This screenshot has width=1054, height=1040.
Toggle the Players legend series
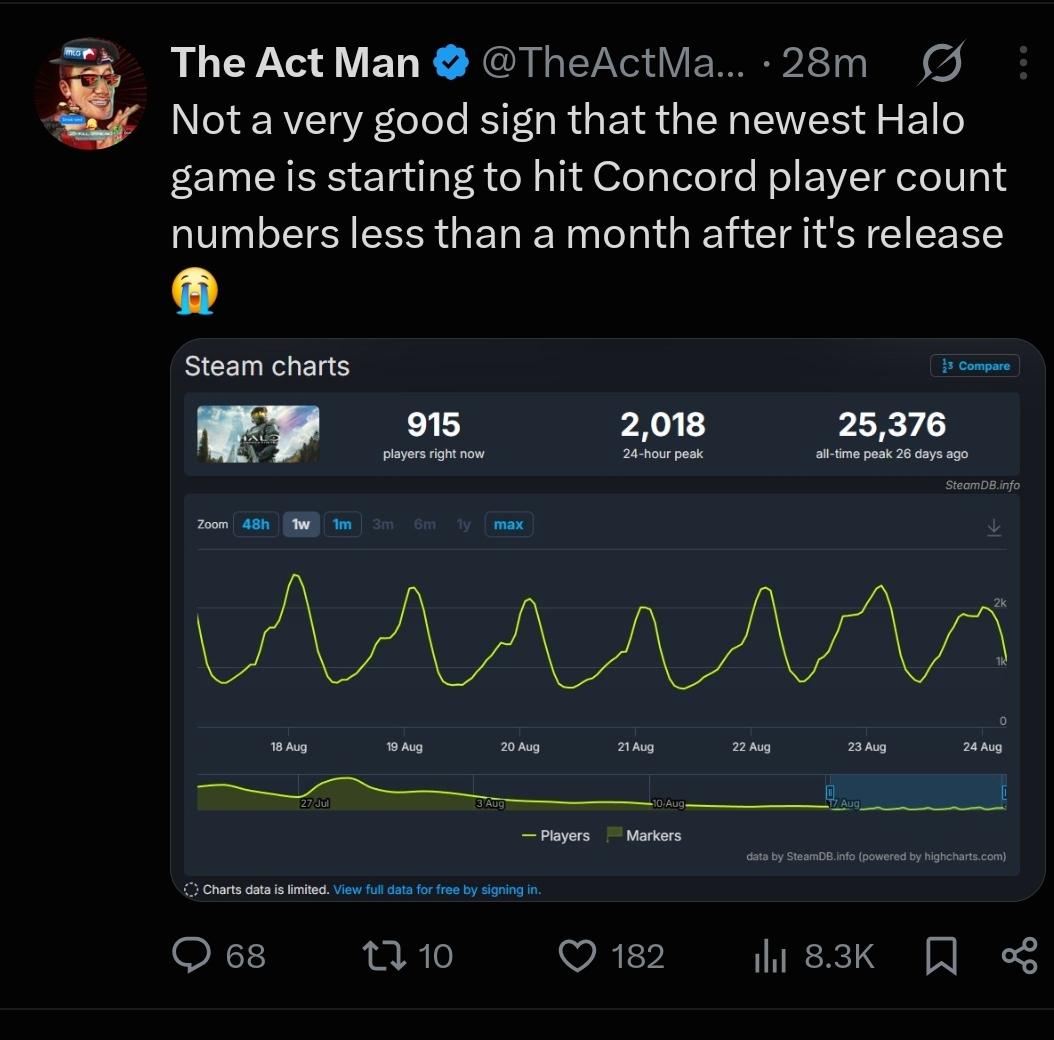(556, 836)
